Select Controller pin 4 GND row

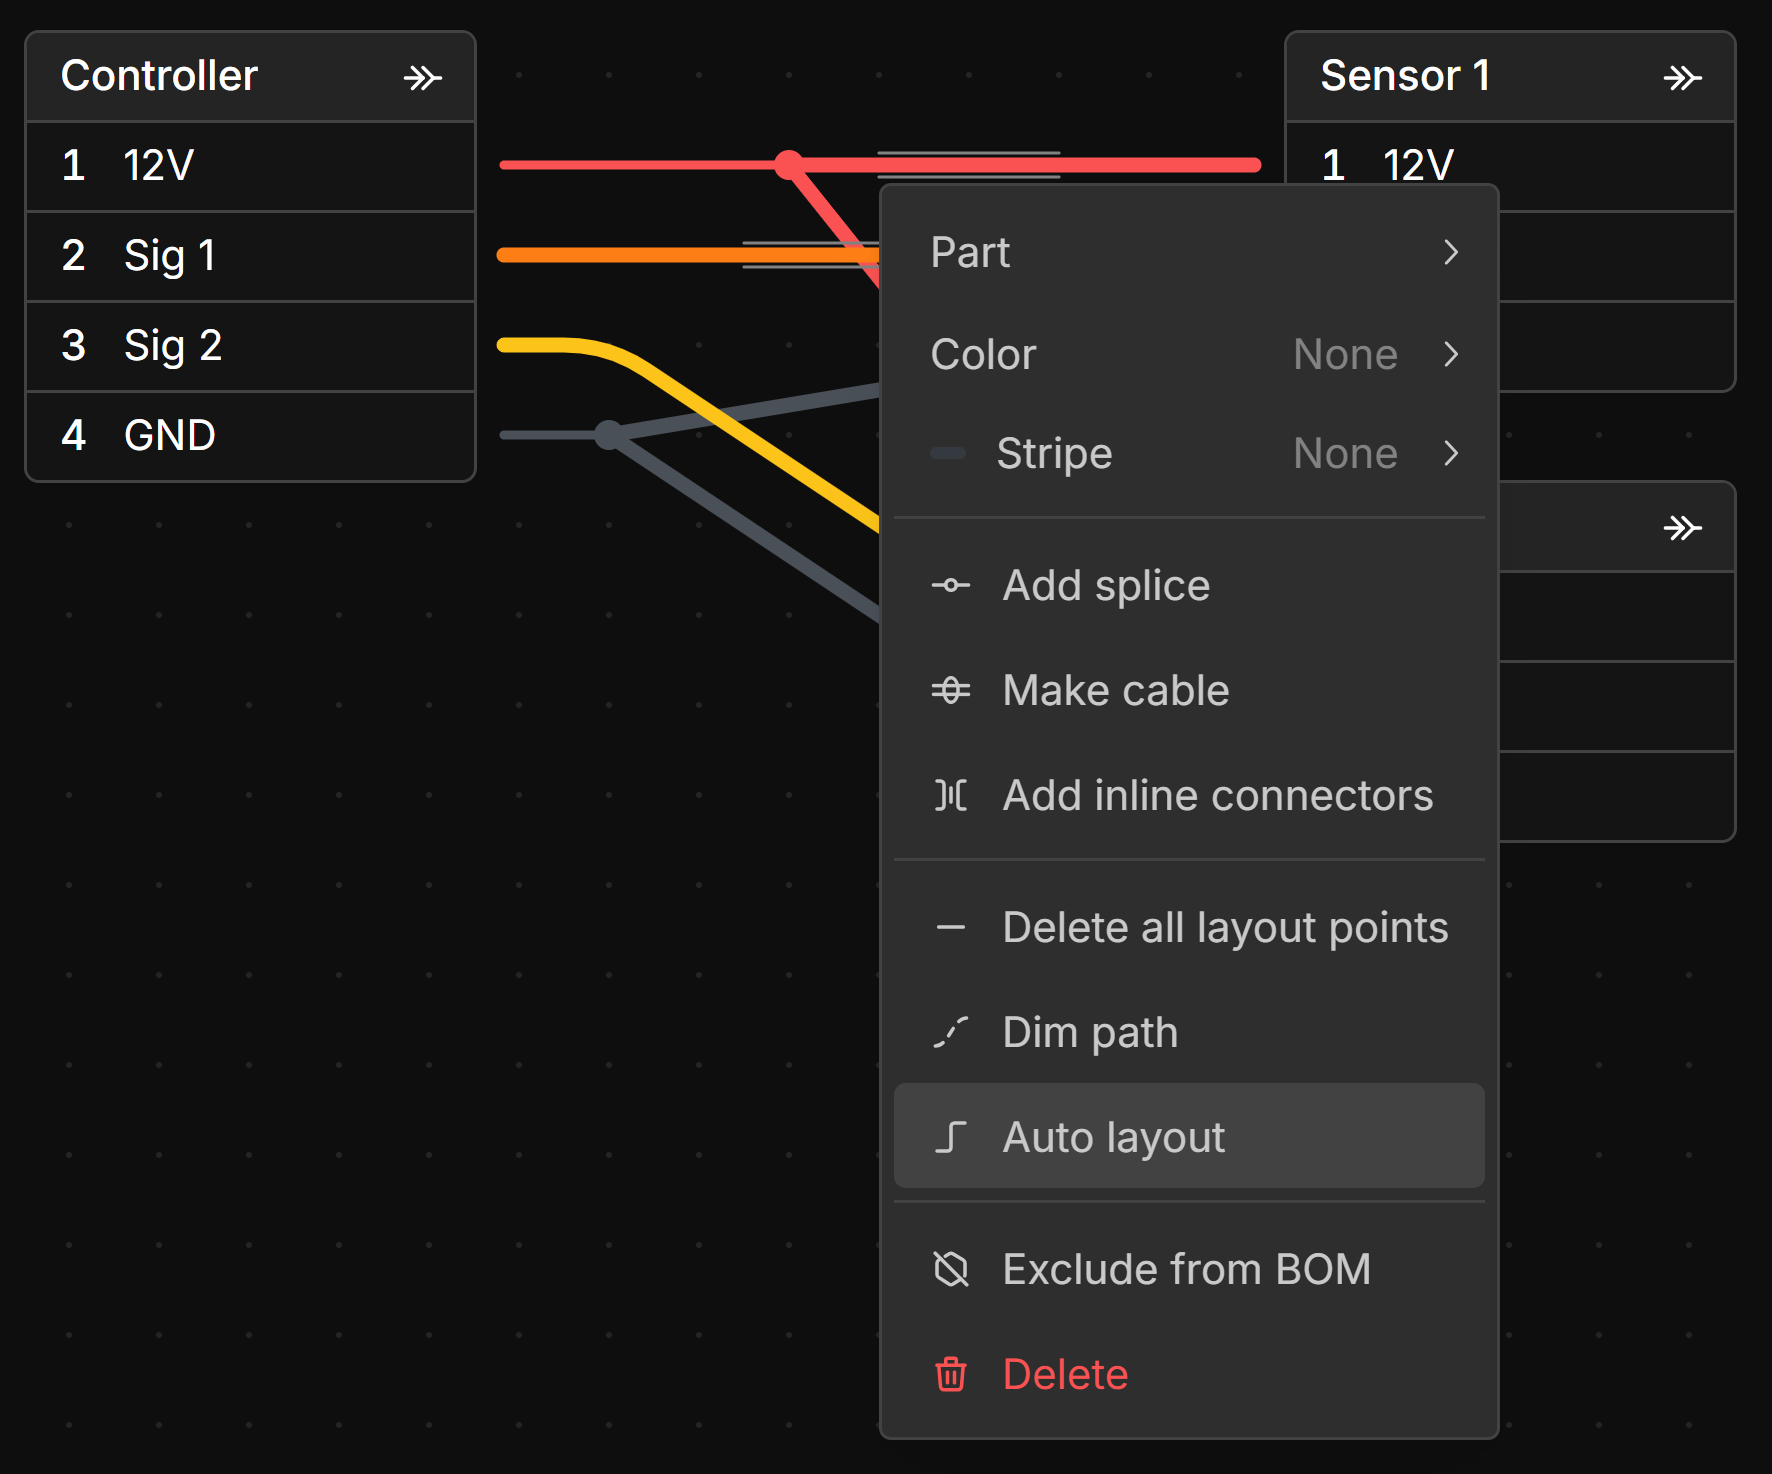[x=250, y=436]
